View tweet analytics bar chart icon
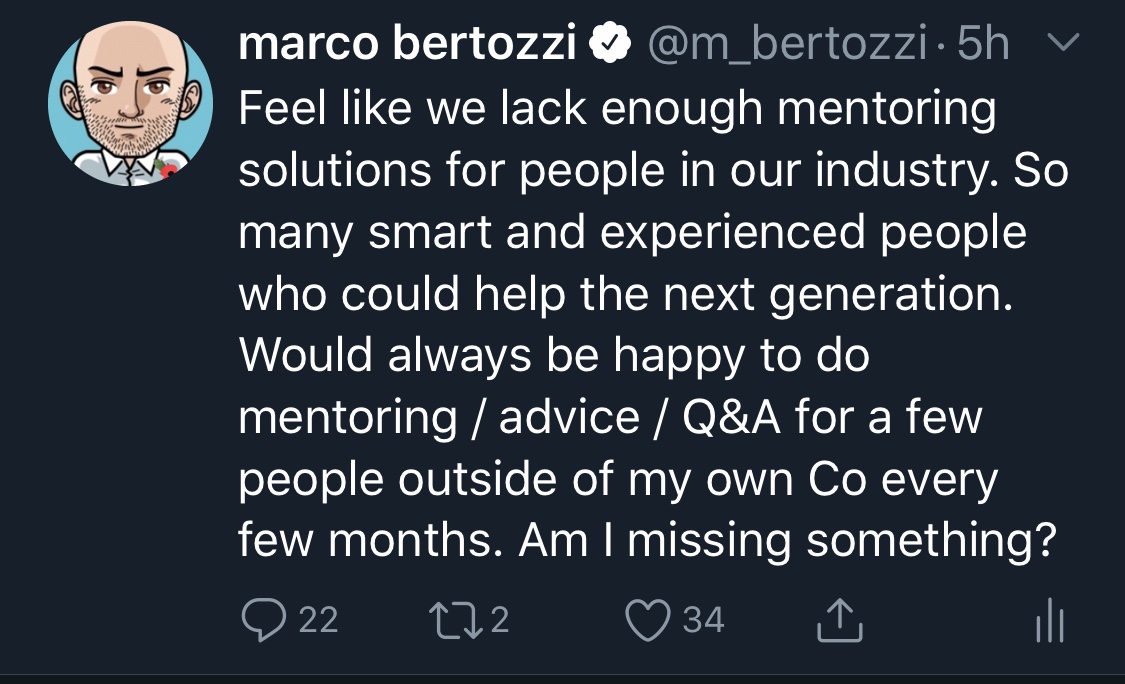The height and width of the screenshot is (684, 1125). pos(1050,622)
